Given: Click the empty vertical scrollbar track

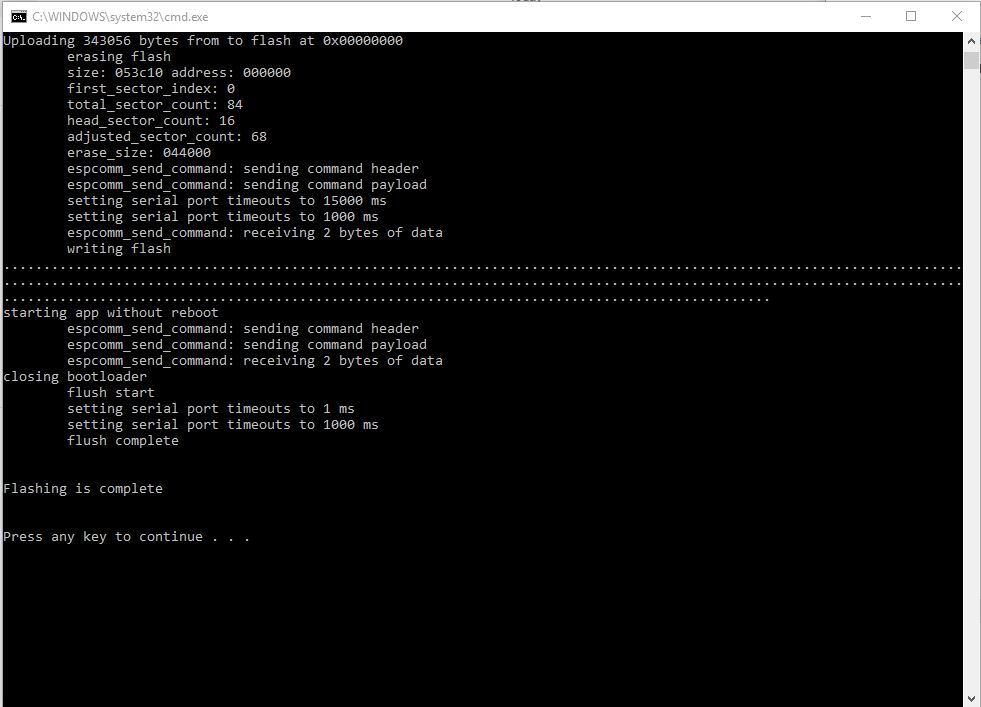Looking at the screenshot, I should tap(971, 400).
